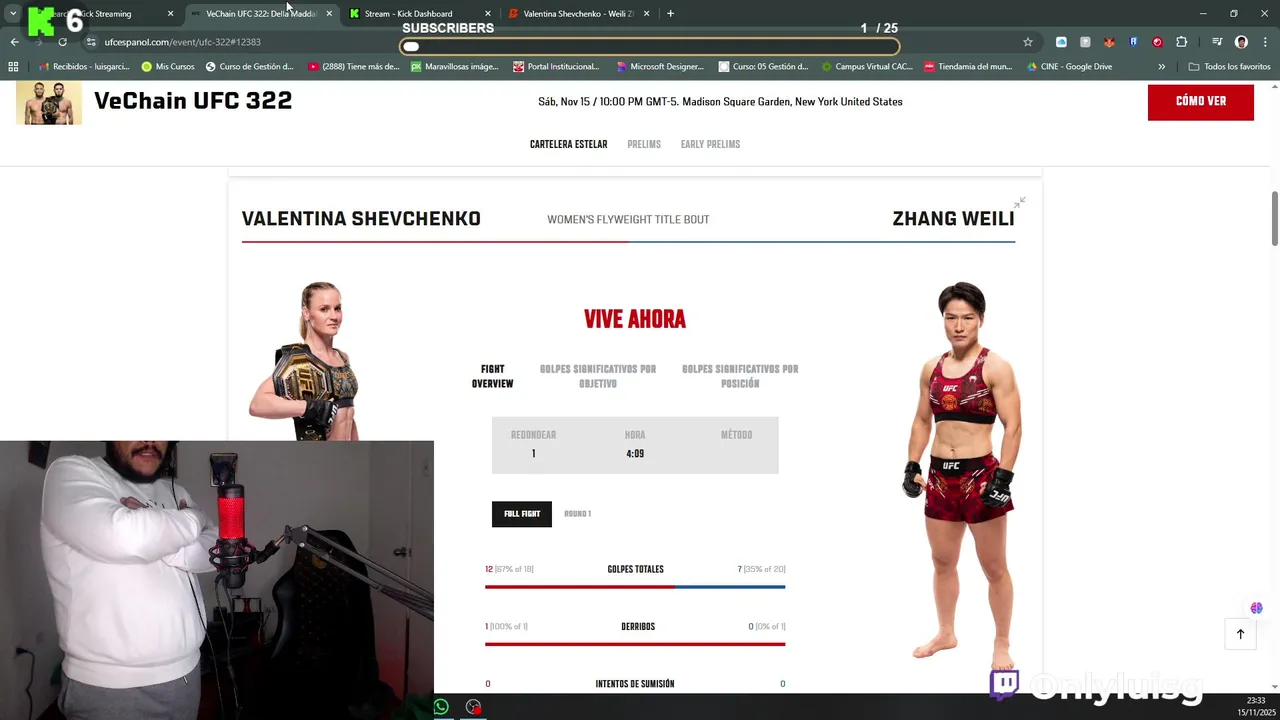
Task: Switch to the EARLY PRELIMS tab
Action: (x=710, y=145)
